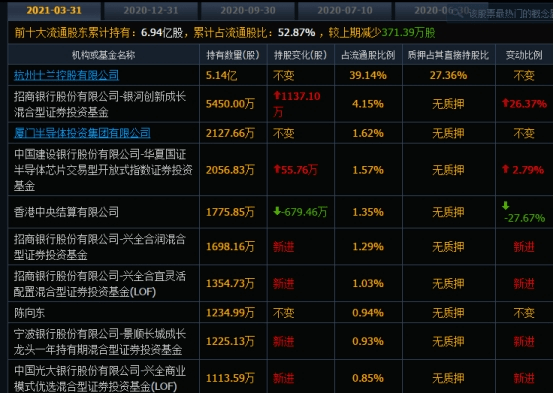554x394 pixels.
Task: Click the 占流通股比例 column header
Action: (x=368, y=55)
